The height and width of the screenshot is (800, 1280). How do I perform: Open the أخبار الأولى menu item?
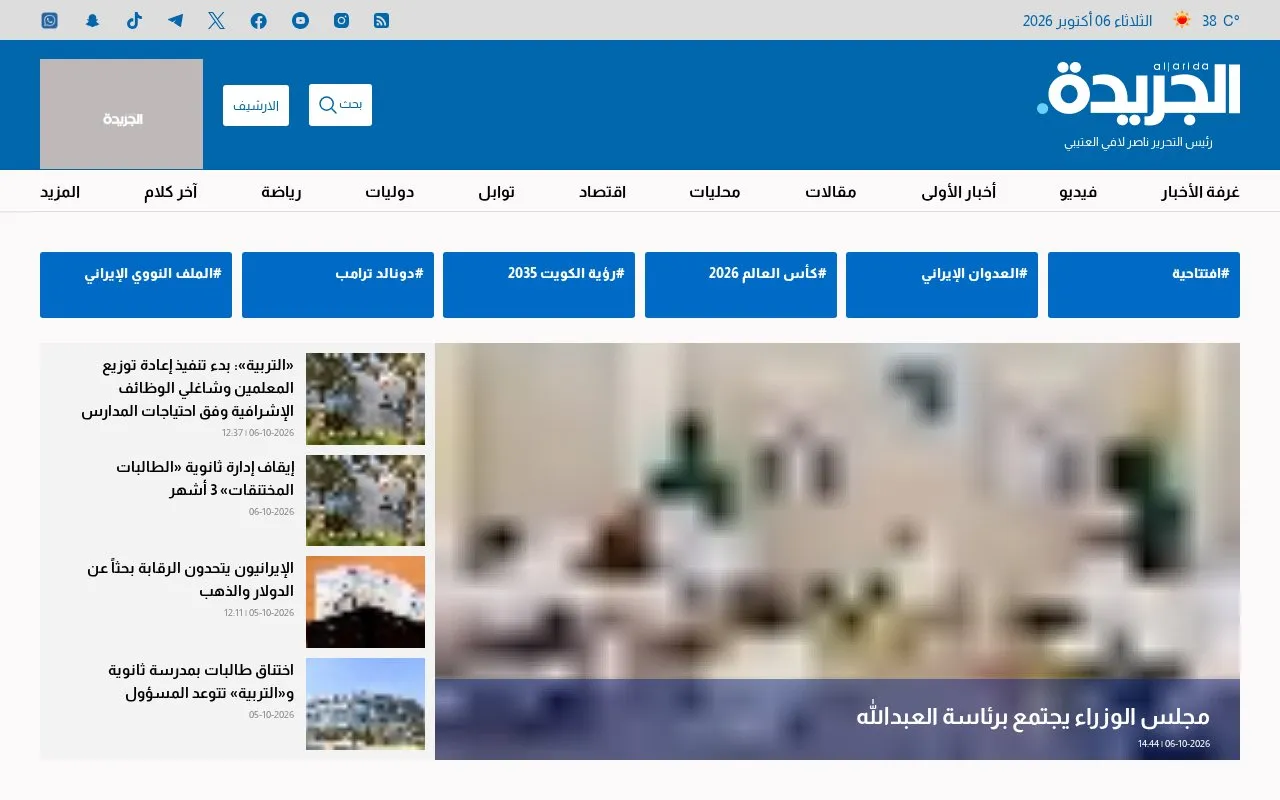point(959,192)
